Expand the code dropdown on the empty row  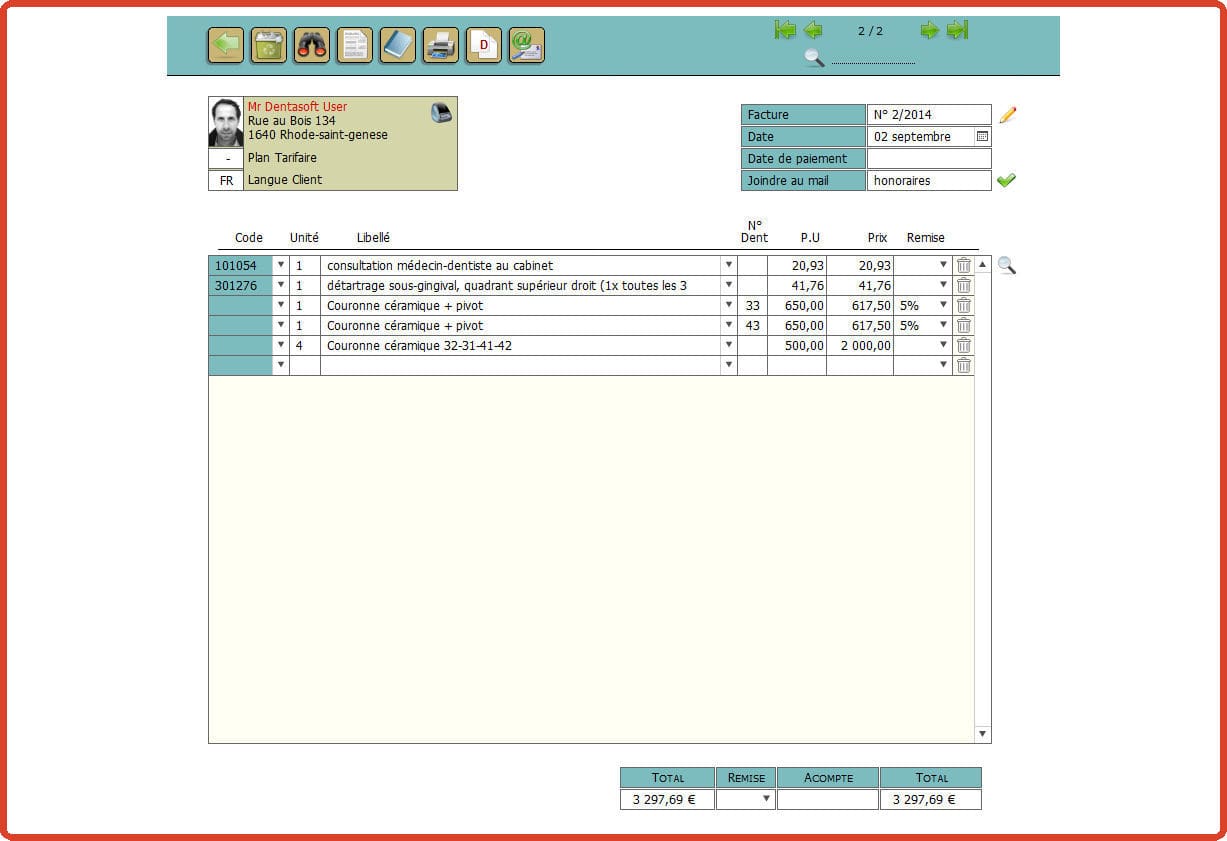(x=281, y=365)
